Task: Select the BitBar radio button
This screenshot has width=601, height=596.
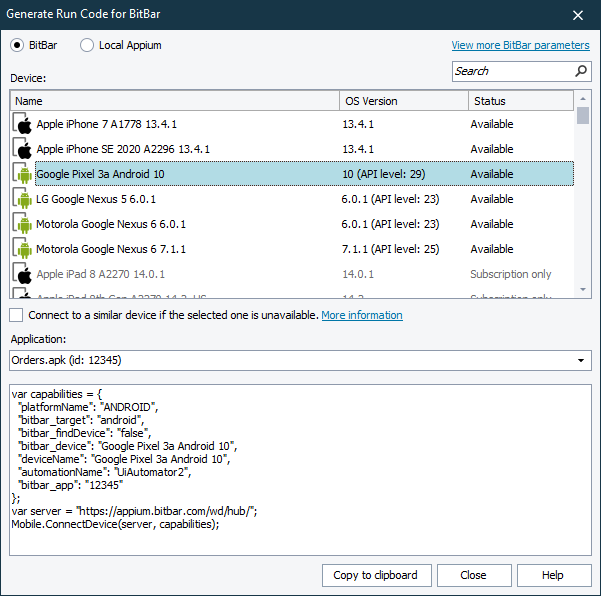Action: [19, 45]
